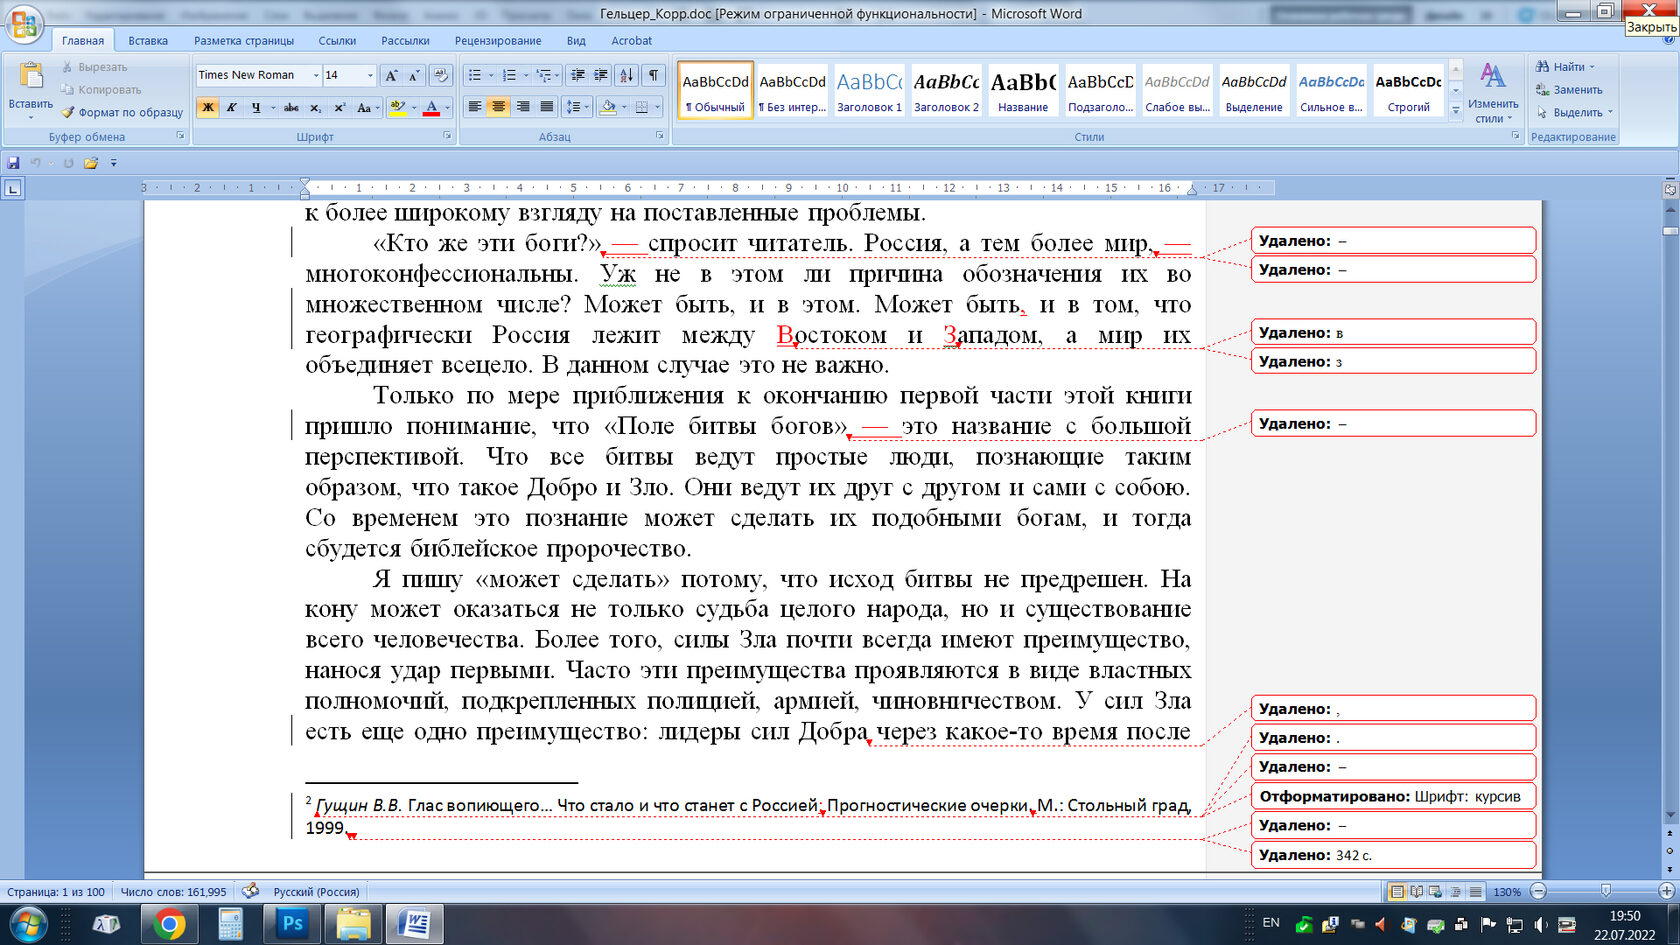This screenshot has width=1680, height=945.
Task: Click the word count (Число слов) in the status bar
Action: tap(174, 892)
